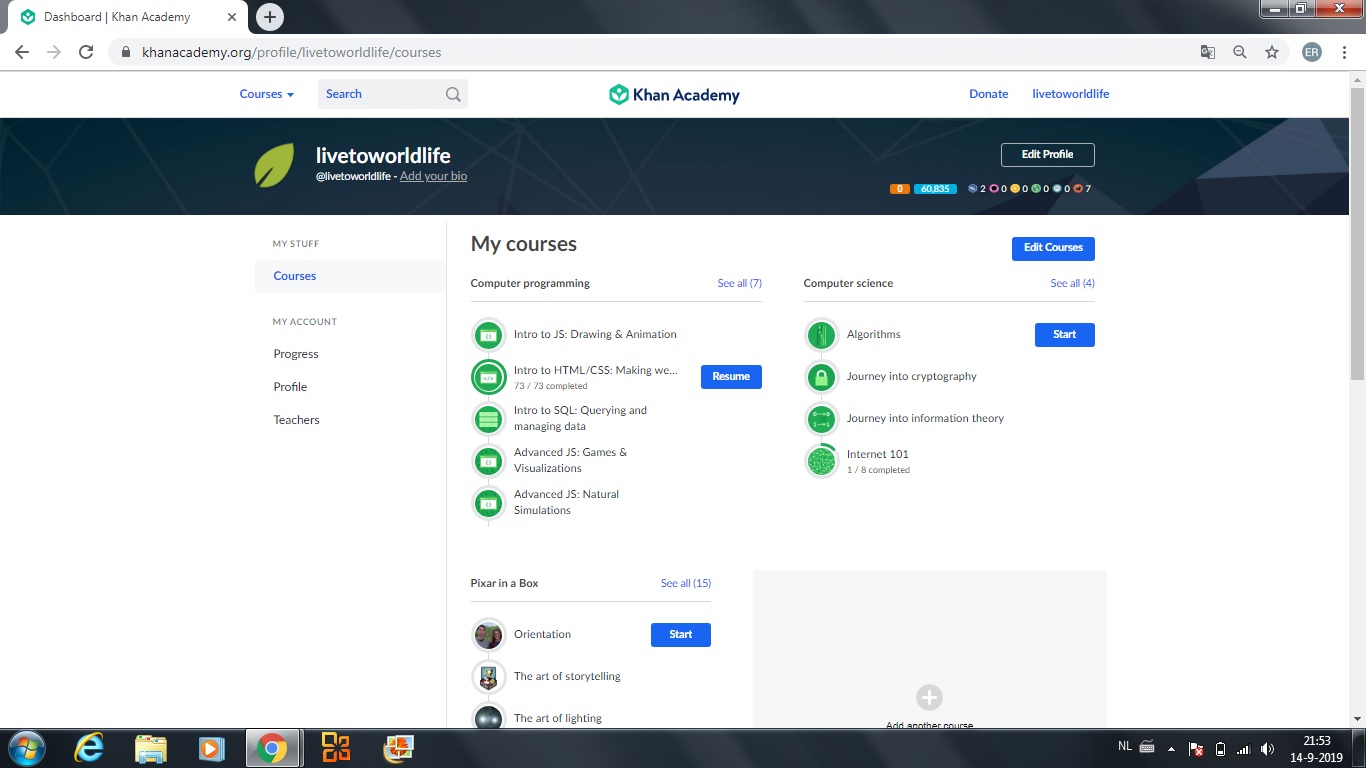Click 'Journey into information theory' course title

coord(925,419)
